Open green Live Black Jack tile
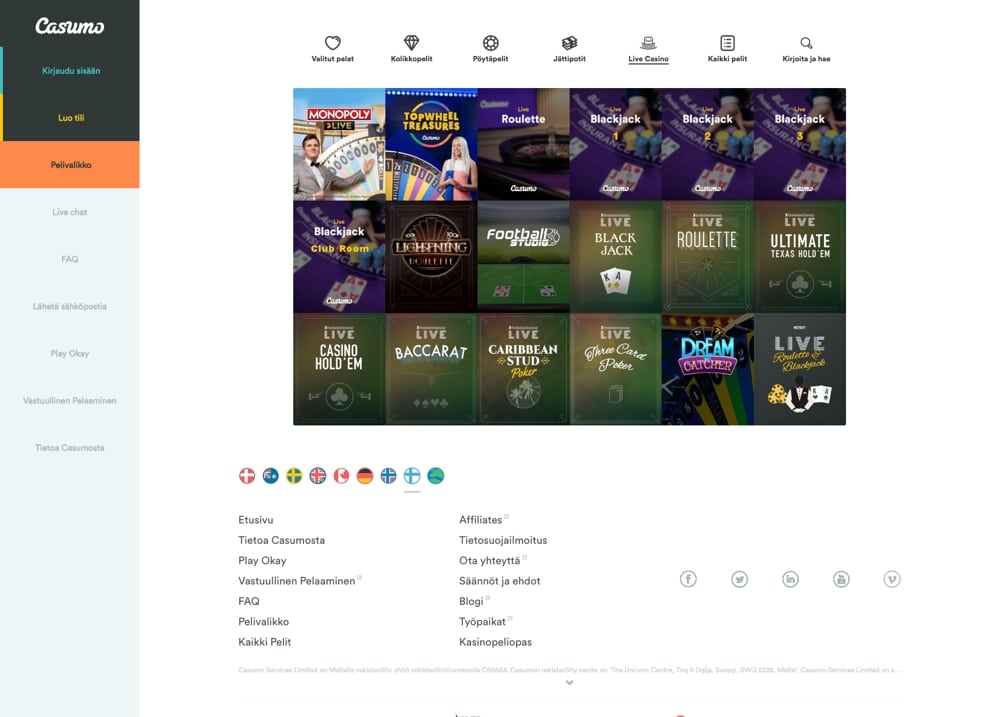 (x=615, y=257)
